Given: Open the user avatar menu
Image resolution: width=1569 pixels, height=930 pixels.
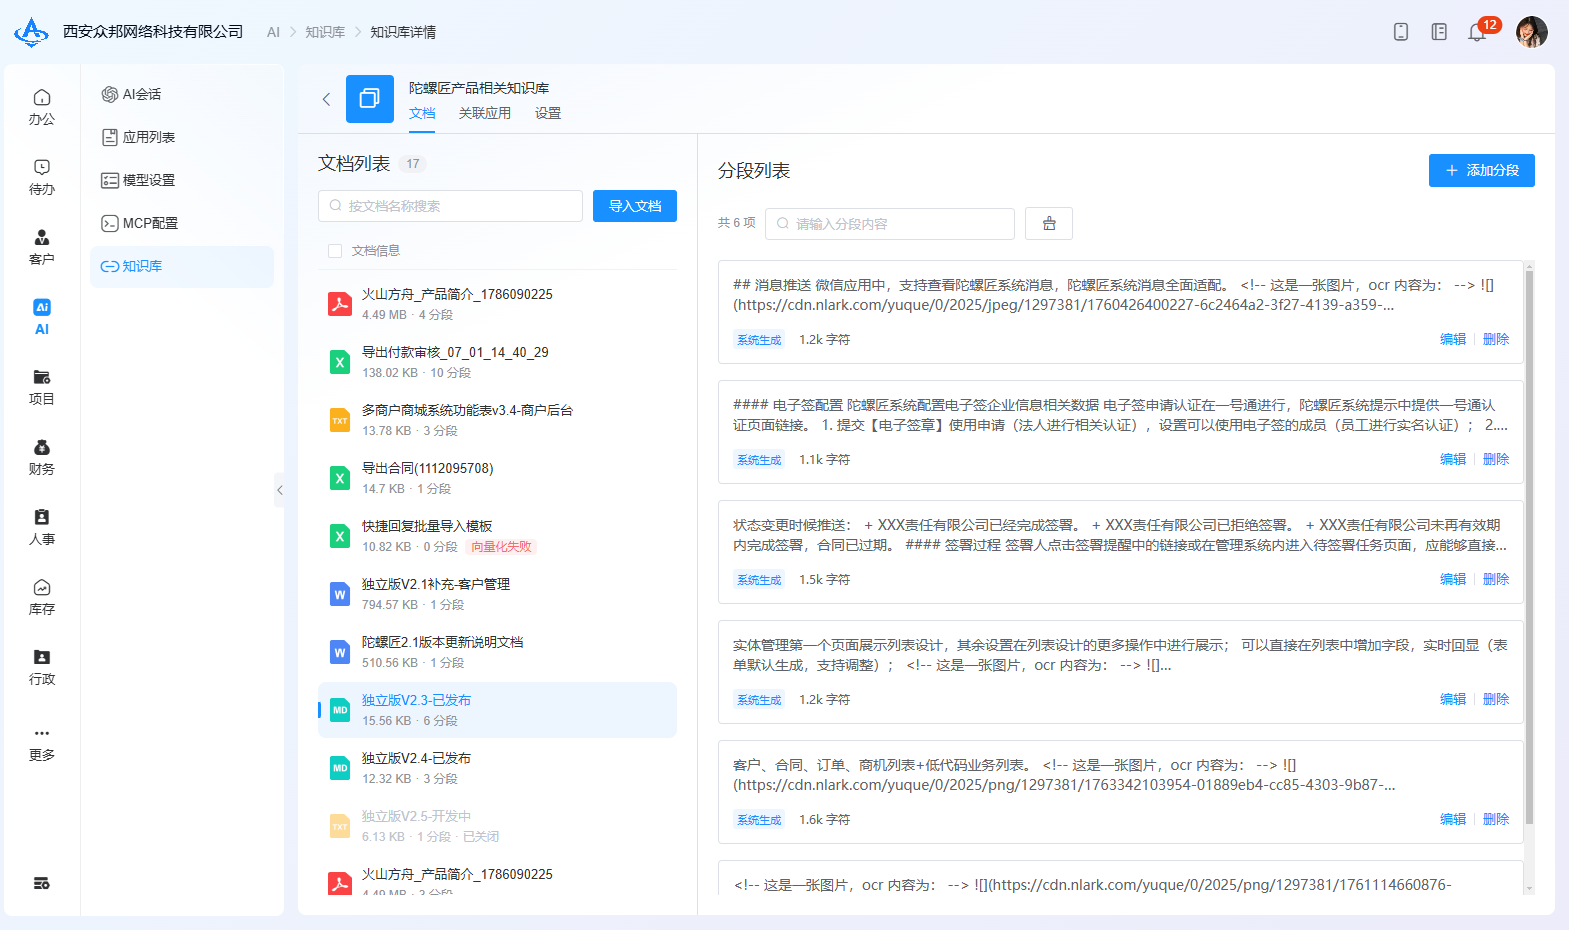Looking at the screenshot, I should point(1532,32).
